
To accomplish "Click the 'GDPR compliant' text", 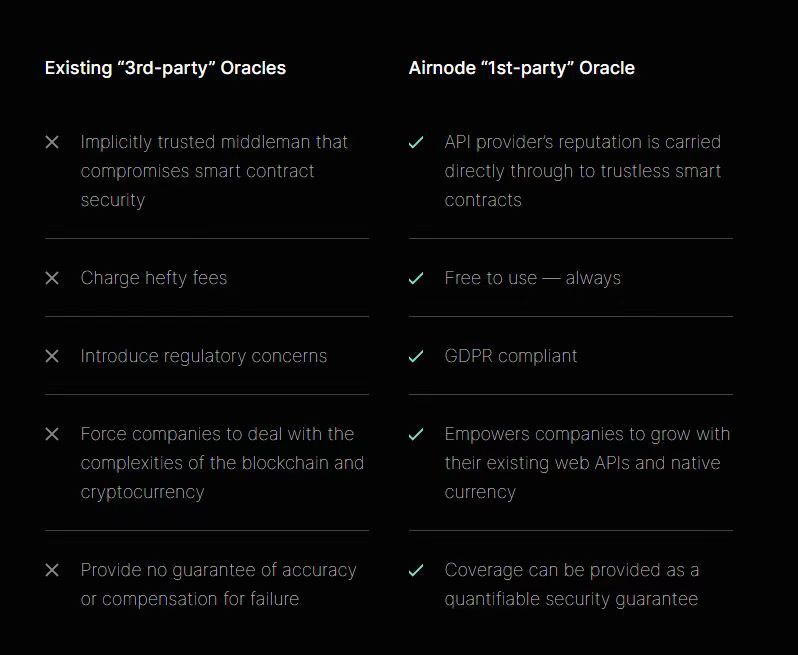I will [x=510, y=356].
